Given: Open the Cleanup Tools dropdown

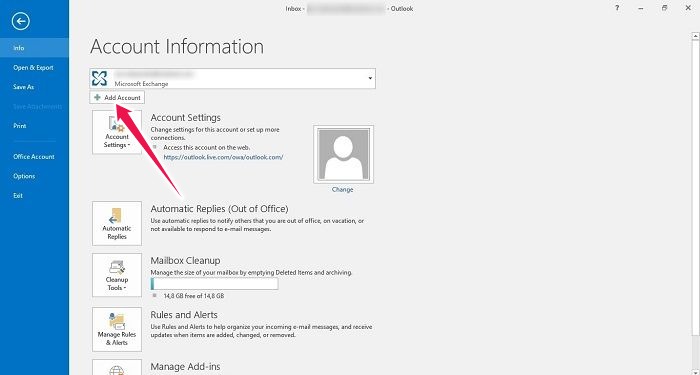Looking at the screenshot, I should (117, 275).
